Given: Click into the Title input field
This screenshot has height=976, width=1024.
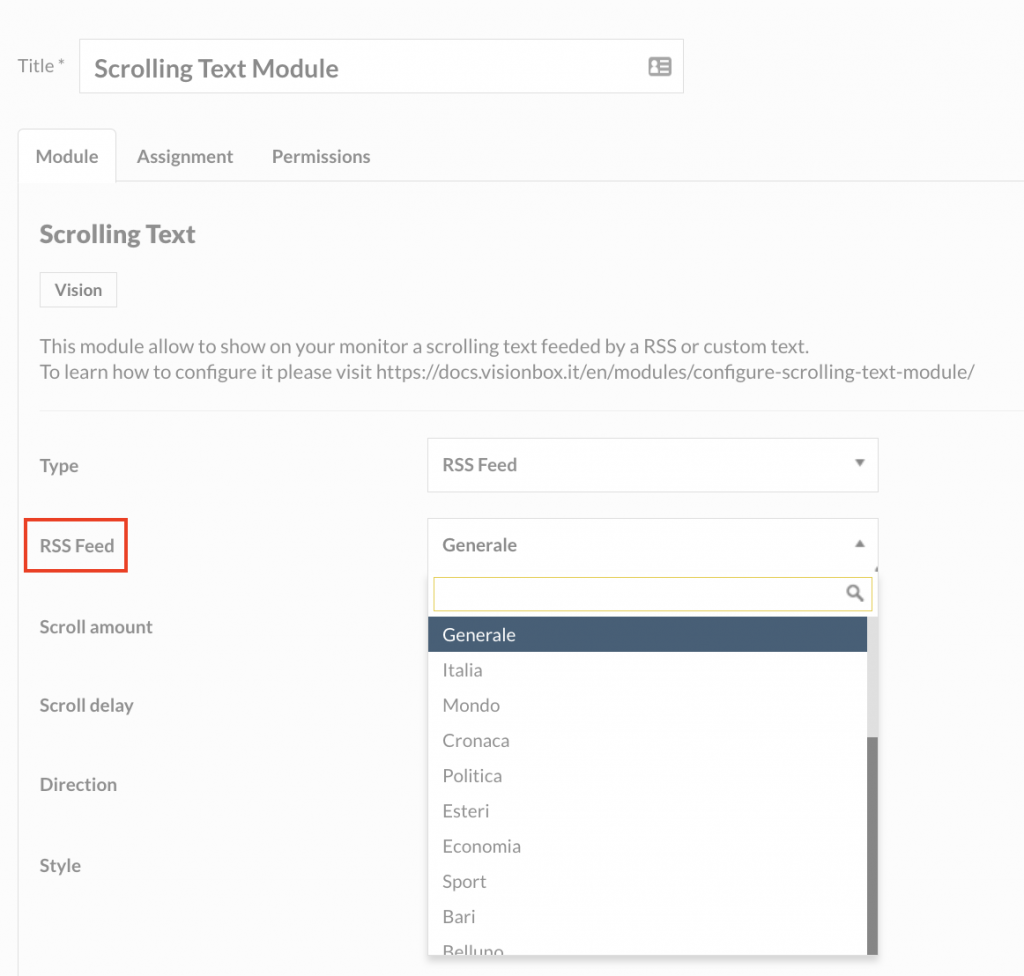Looking at the screenshot, I should [x=381, y=67].
